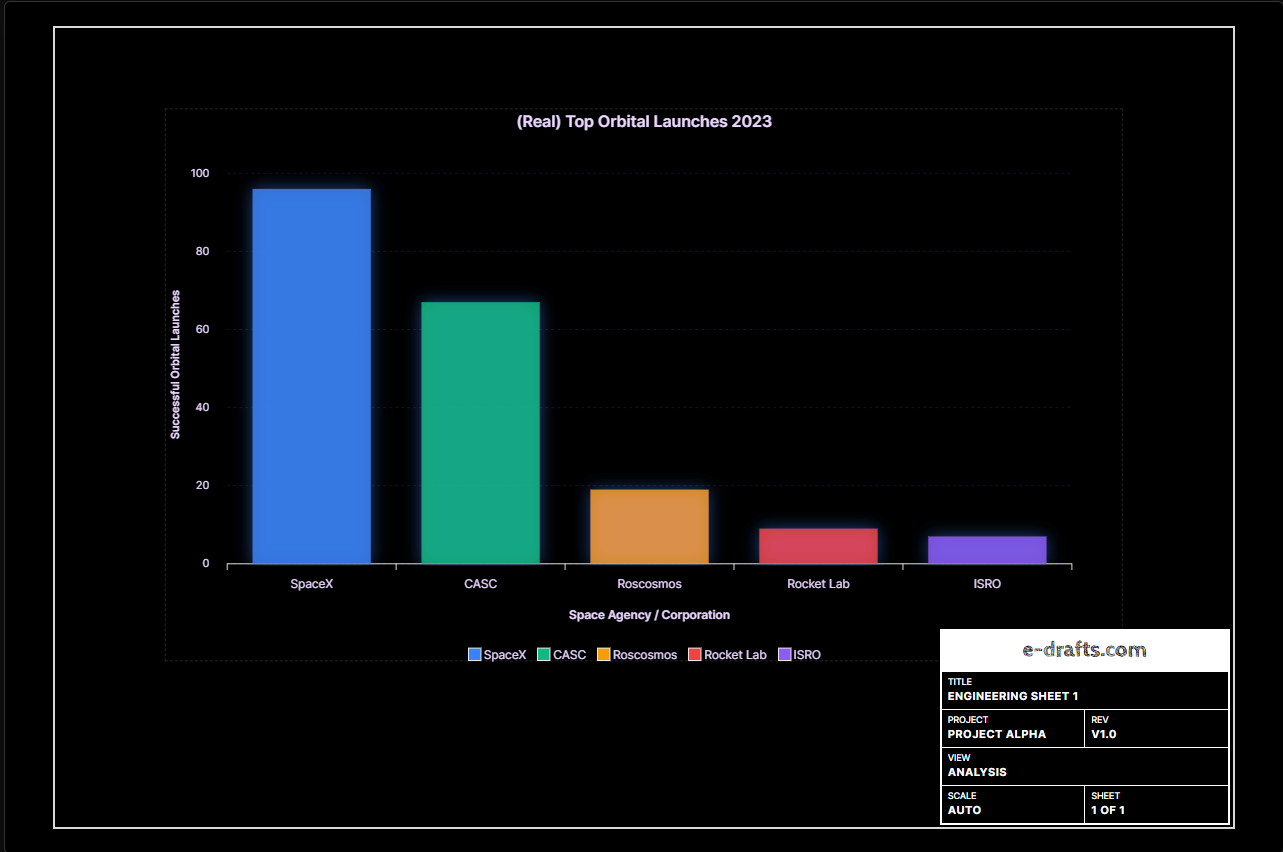
Task: Click the orange Roscosmos bar
Action: pos(649,526)
